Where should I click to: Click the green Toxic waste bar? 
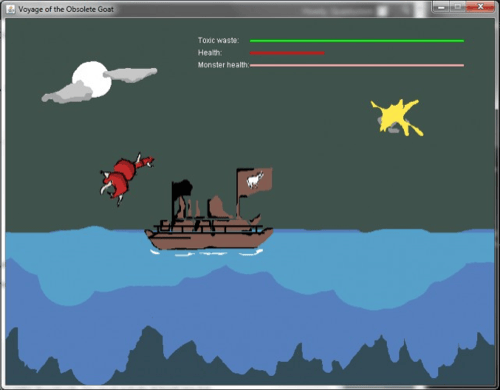357,41
